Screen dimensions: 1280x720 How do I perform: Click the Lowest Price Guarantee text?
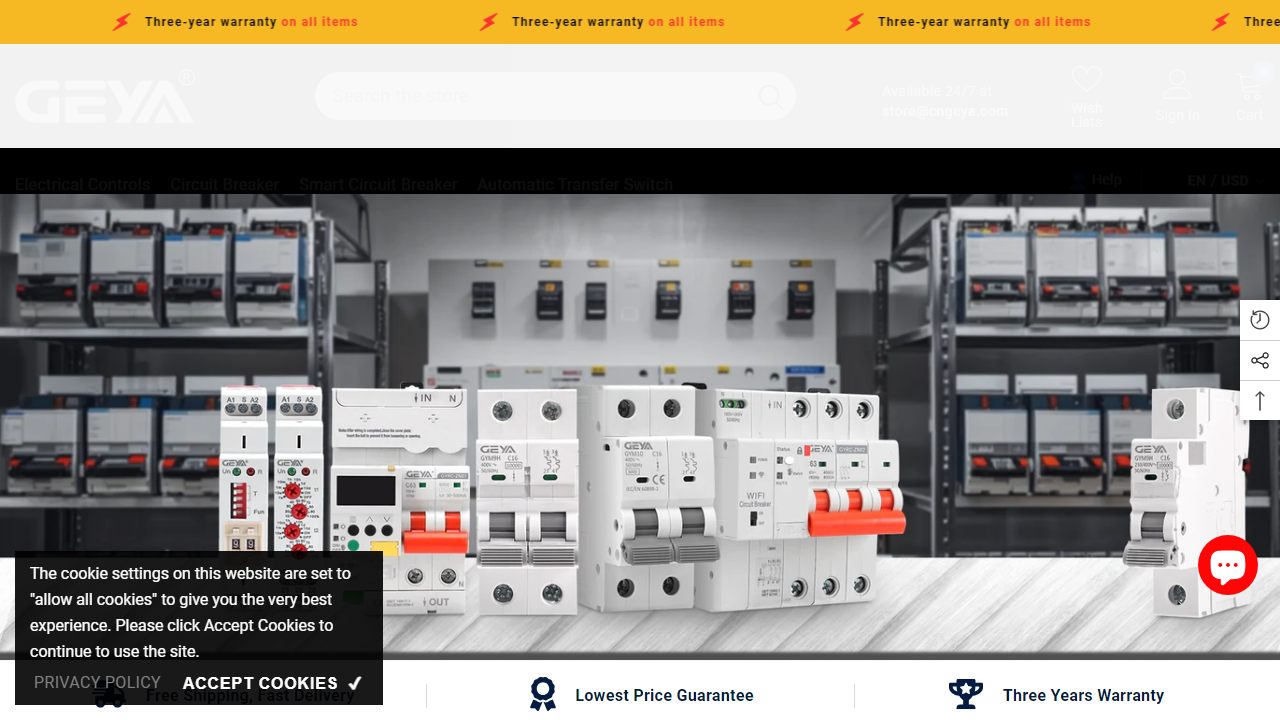[664, 695]
